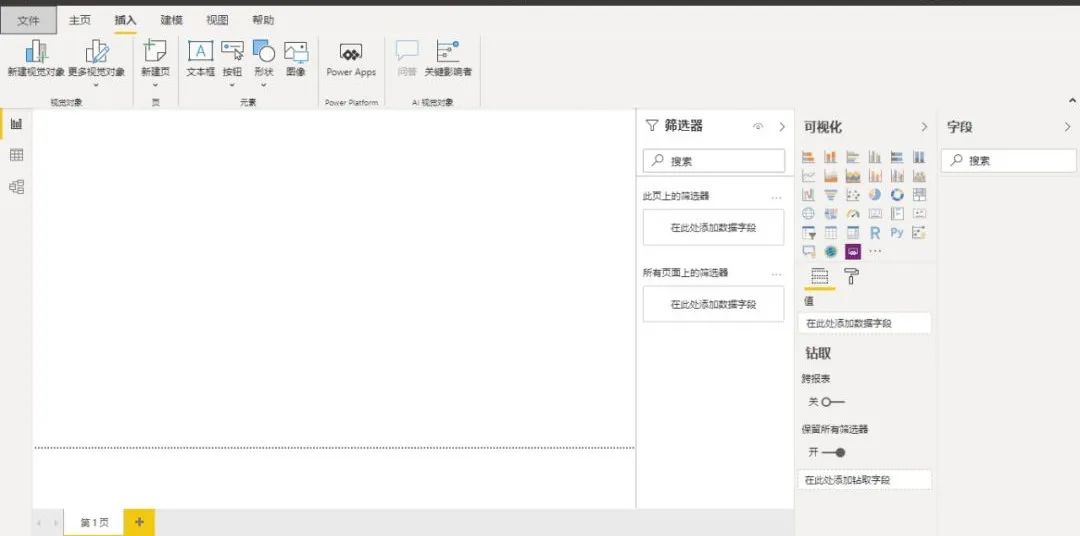Image resolution: width=1080 pixels, height=536 pixels.
Task: Click the 筛选器 search box
Action: click(x=714, y=161)
